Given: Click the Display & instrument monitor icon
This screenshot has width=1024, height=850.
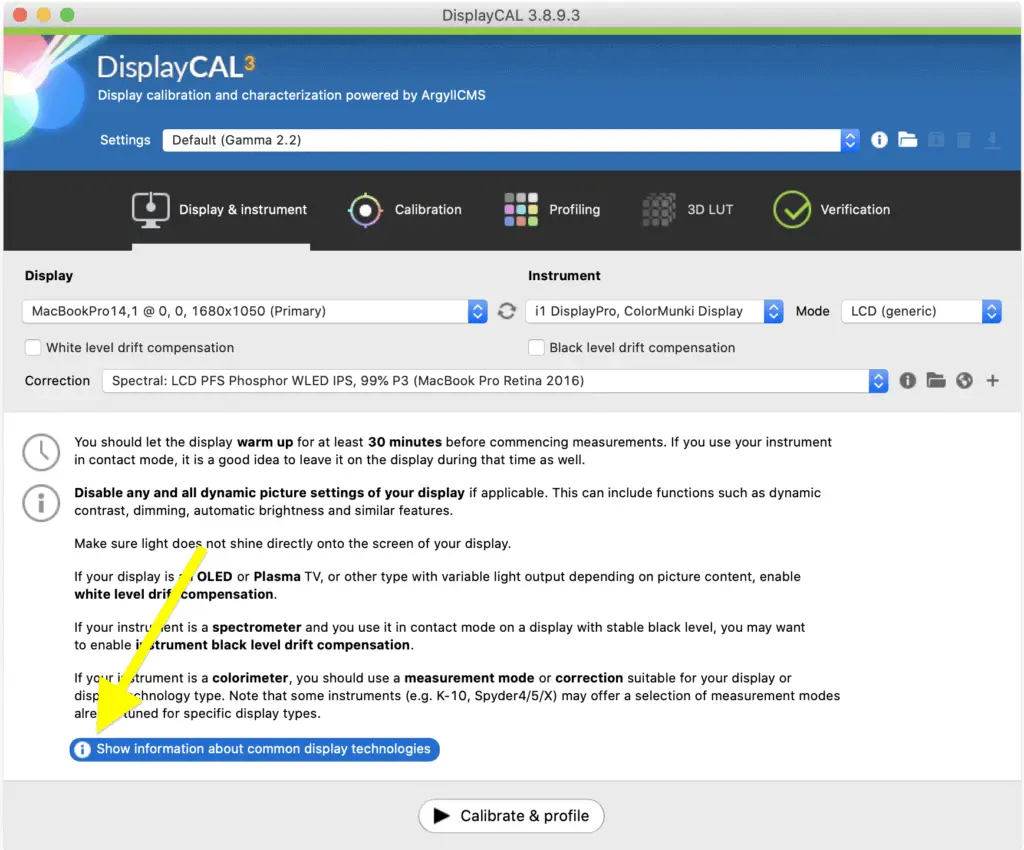Looking at the screenshot, I should coord(150,210).
